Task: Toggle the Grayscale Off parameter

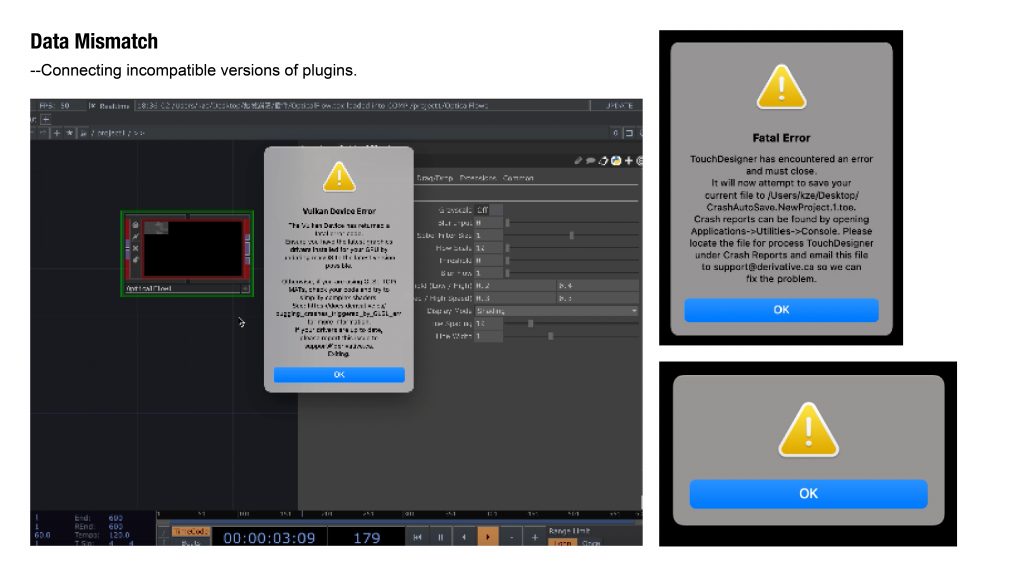Action: [x=488, y=210]
